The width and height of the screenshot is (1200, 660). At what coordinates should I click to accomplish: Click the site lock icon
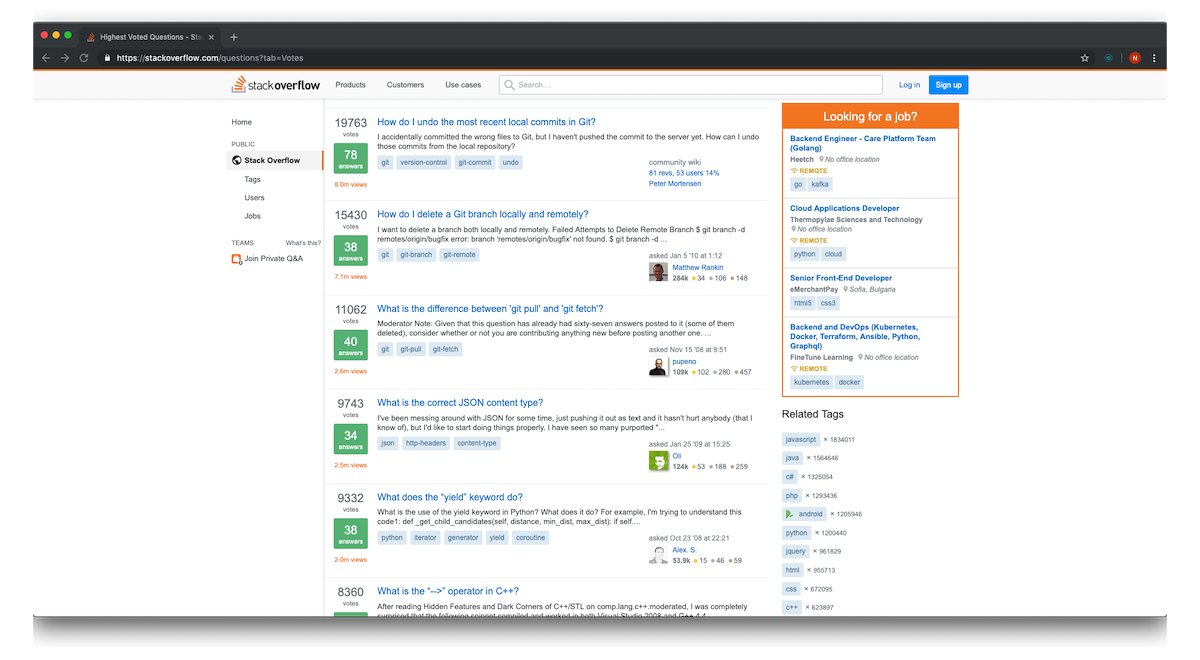click(108, 58)
